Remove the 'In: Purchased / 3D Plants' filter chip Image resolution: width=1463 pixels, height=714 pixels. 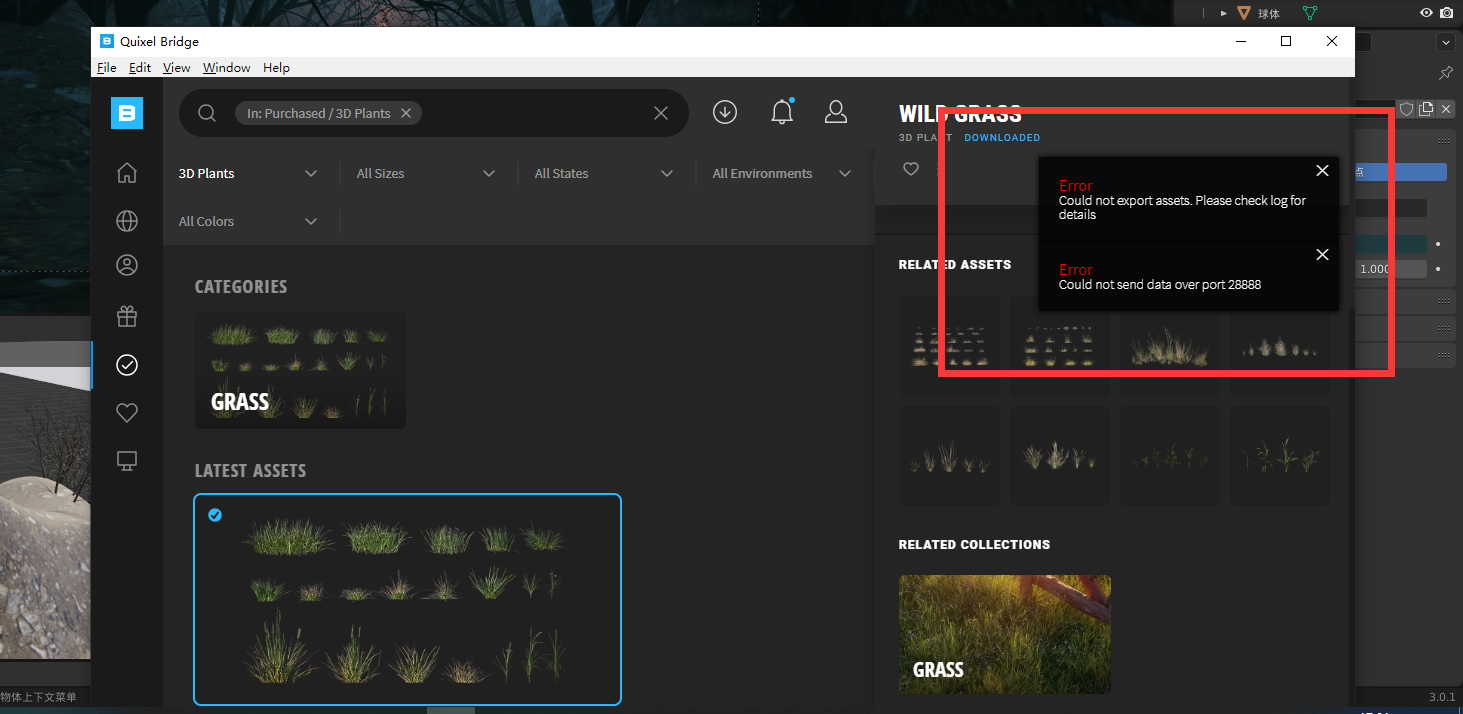(x=406, y=113)
